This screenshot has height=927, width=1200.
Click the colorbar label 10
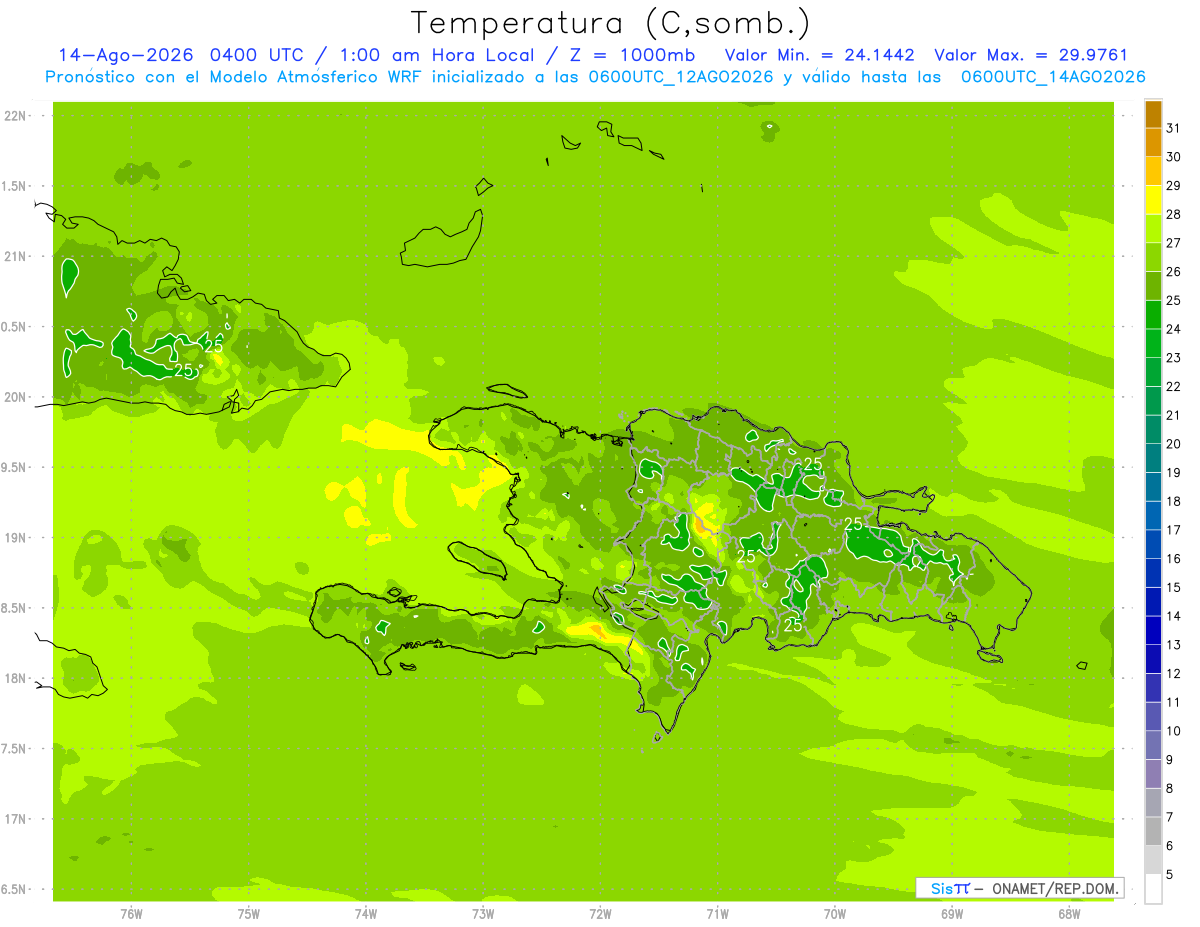pos(1174,731)
